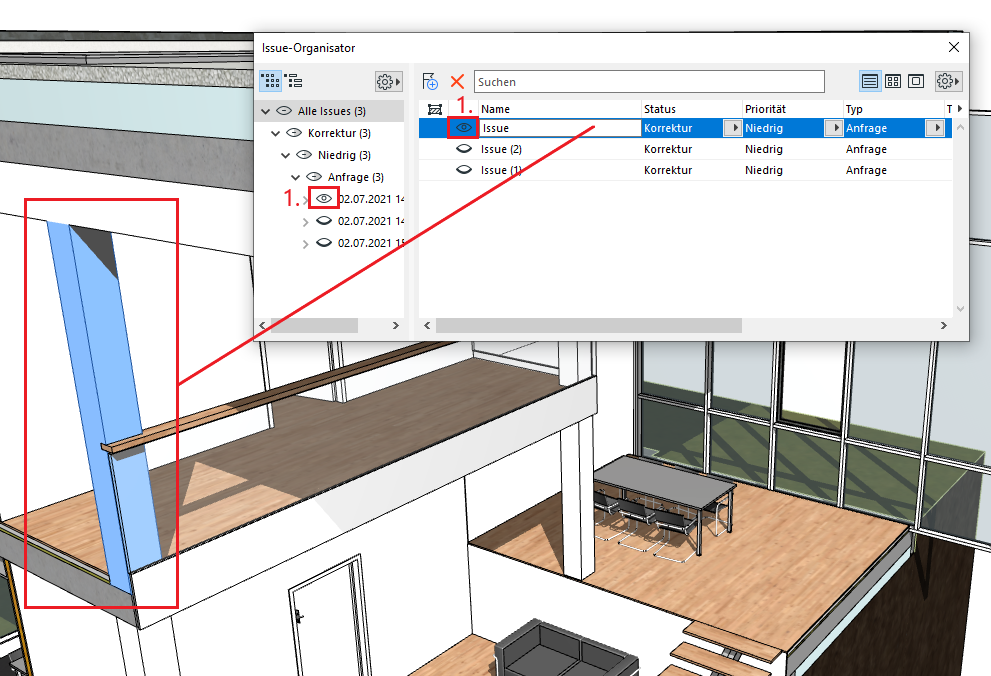Open the right-side gear settings menu
Image resolution: width=991 pixels, height=676 pixels.
(x=947, y=81)
